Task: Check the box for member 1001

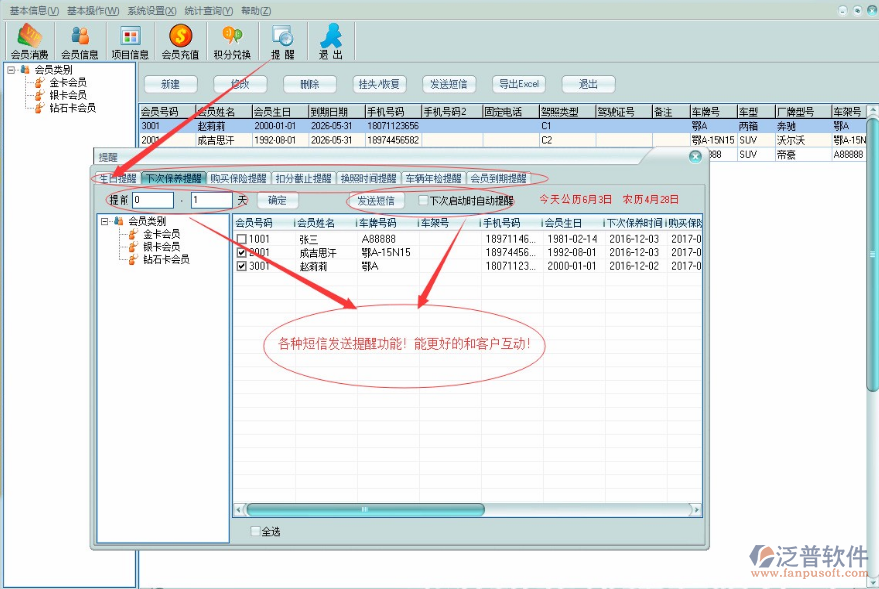Action: click(x=241, y=240)
